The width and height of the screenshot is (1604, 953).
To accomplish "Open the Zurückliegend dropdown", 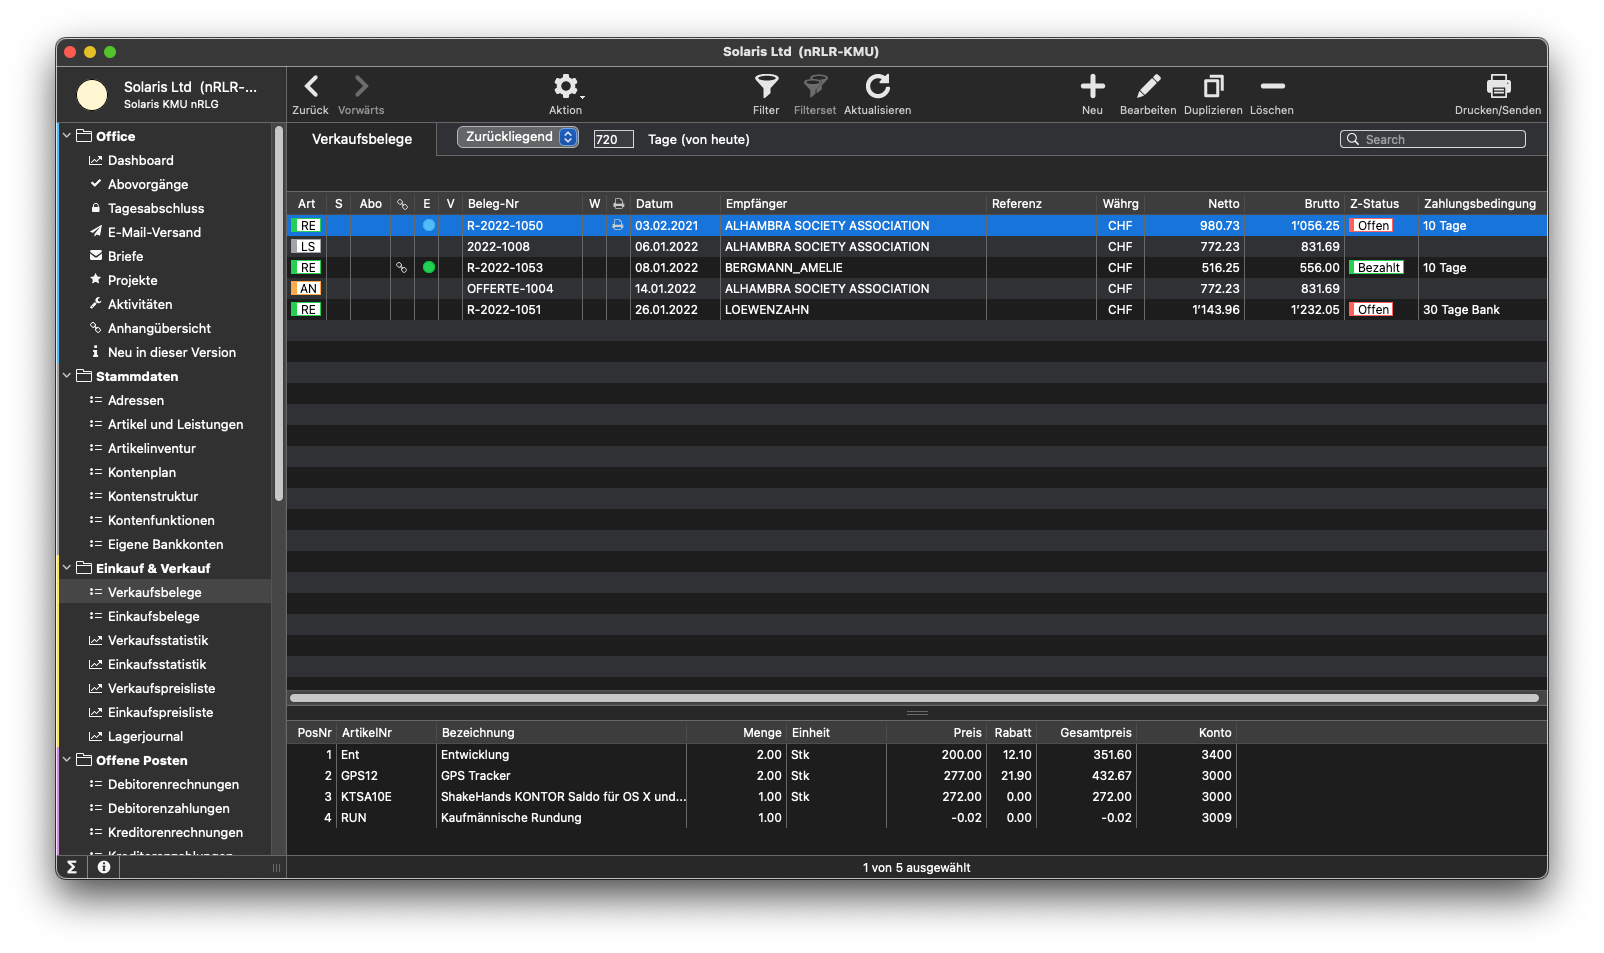I will click(x=517, y=137).
